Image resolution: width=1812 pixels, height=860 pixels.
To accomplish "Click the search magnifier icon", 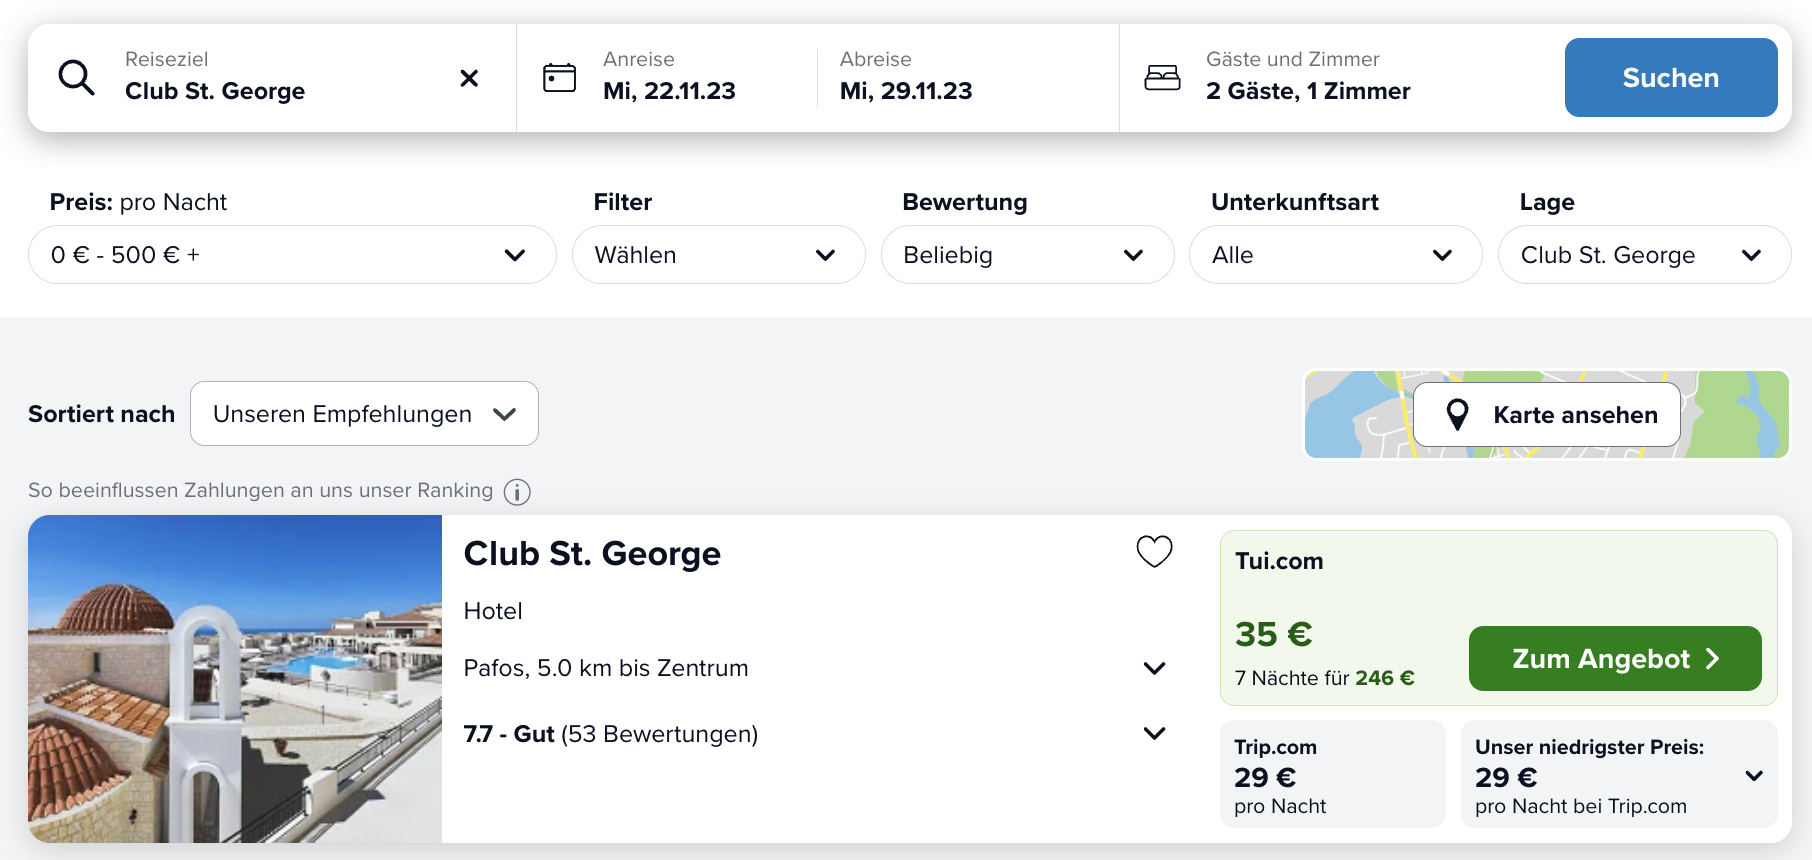I will click(76, 78).
